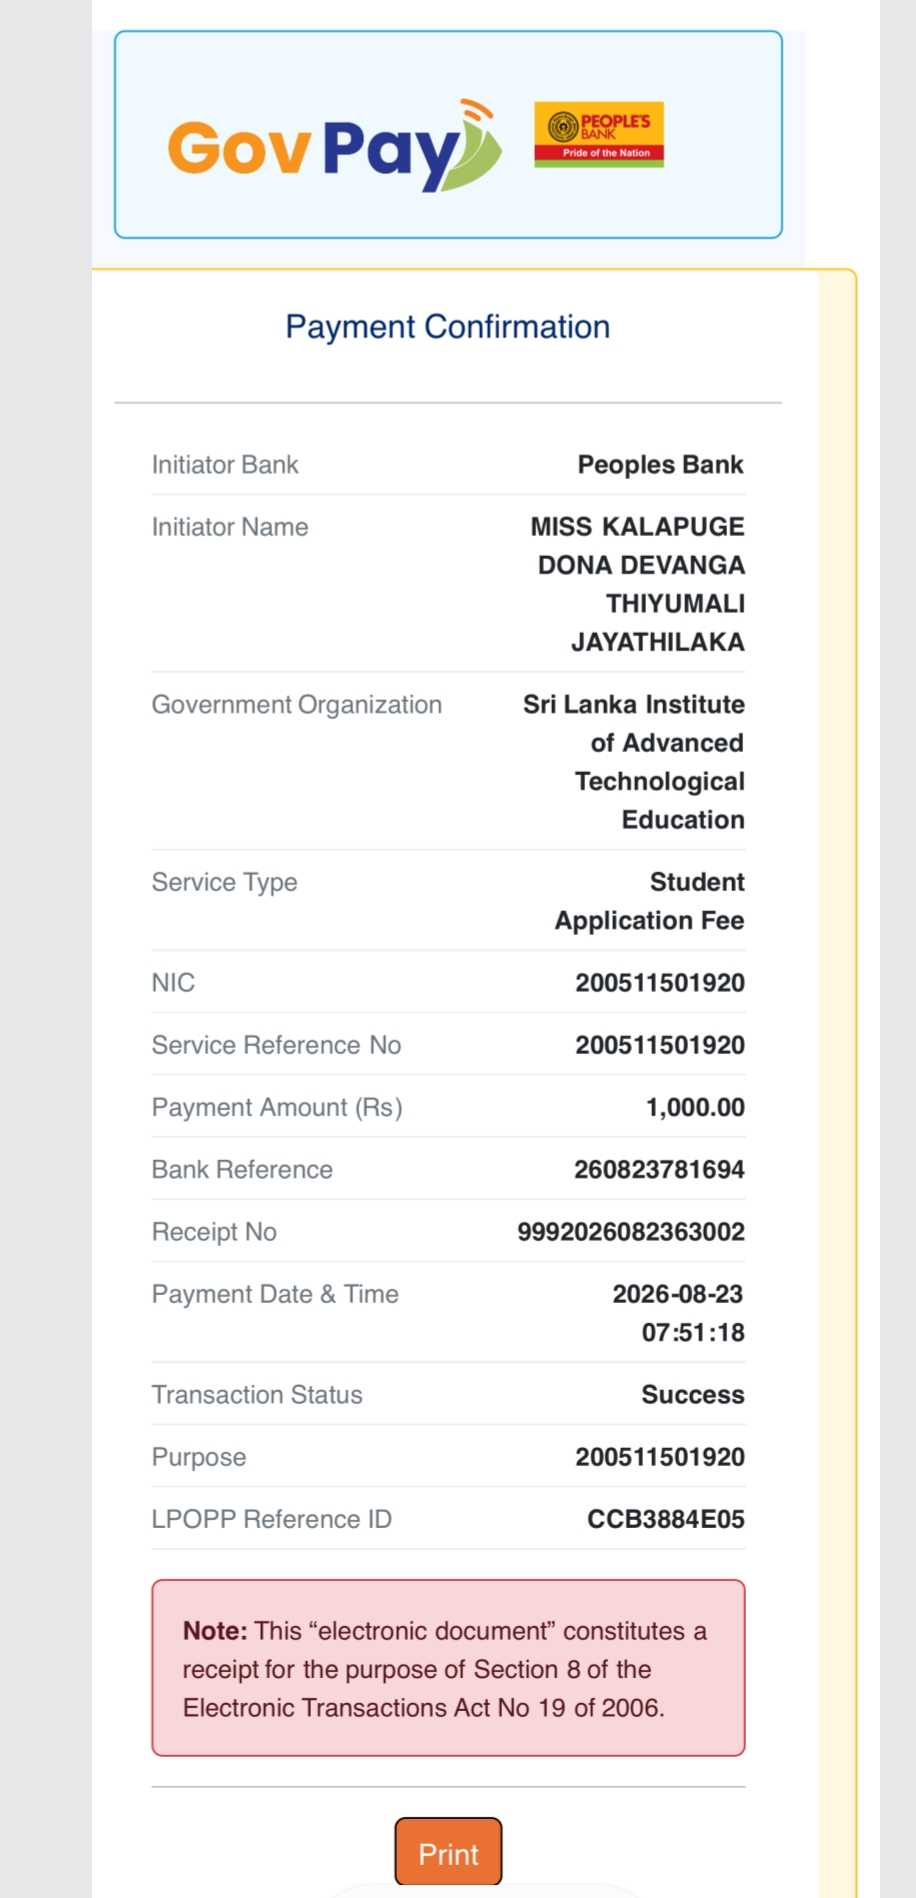Click the GovPay logo
Viewport: 916px width, 1898px height.
tap(335, 146)
